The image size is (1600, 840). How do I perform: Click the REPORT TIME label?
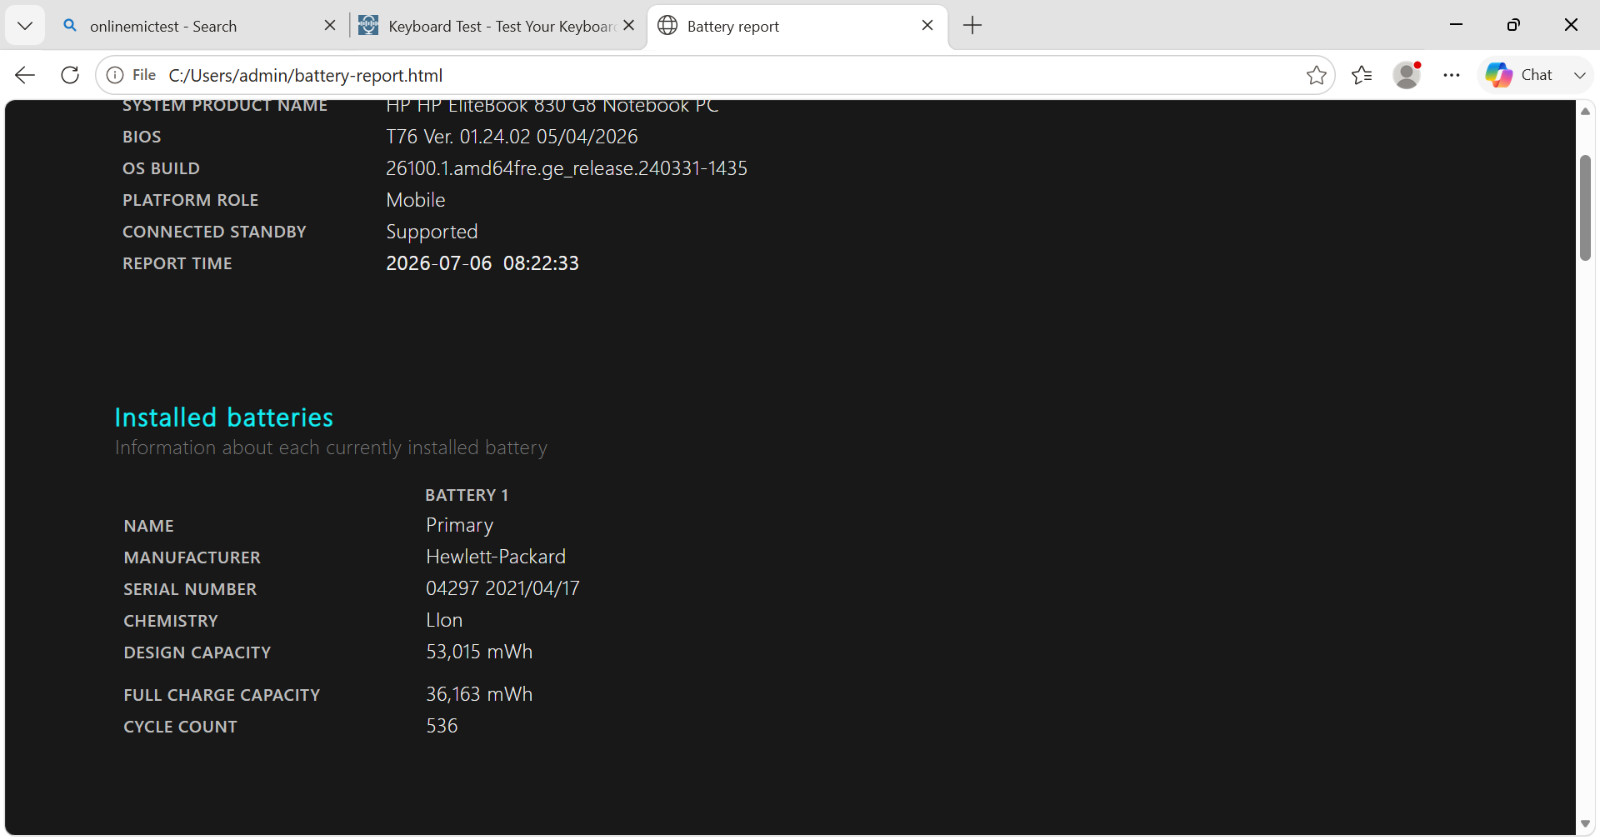coord(177,264)
